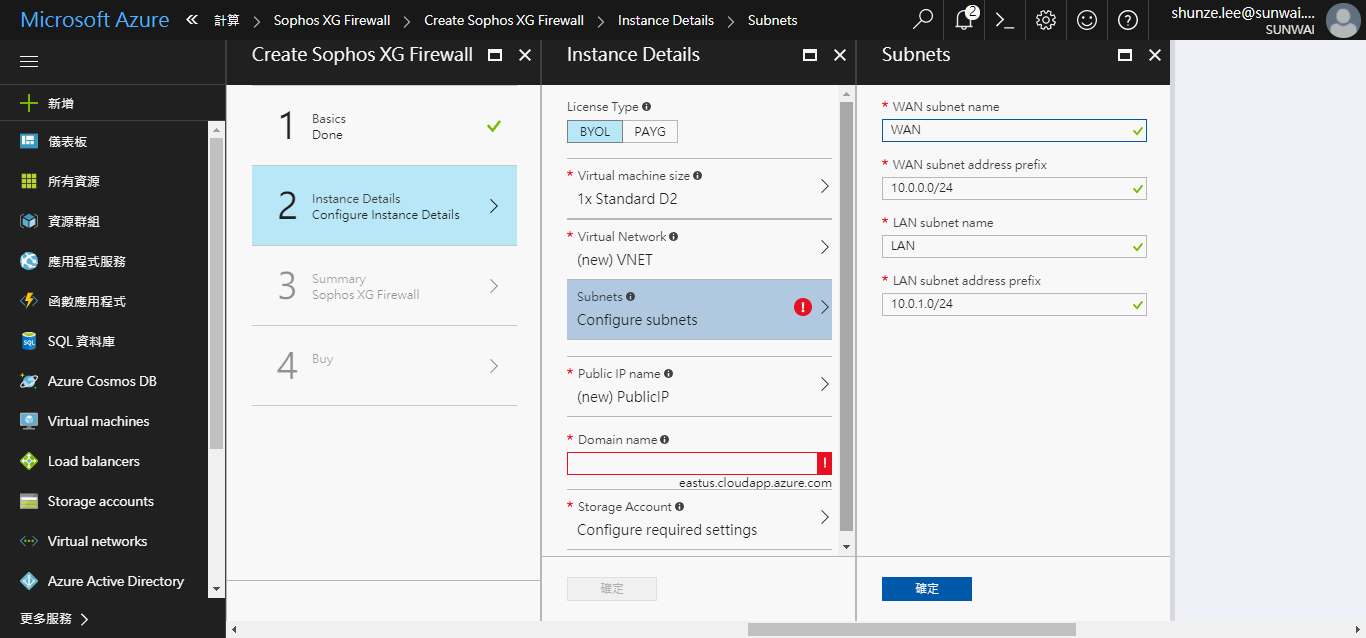Show Virtual machine size info icon

click(x=698, y=175)
